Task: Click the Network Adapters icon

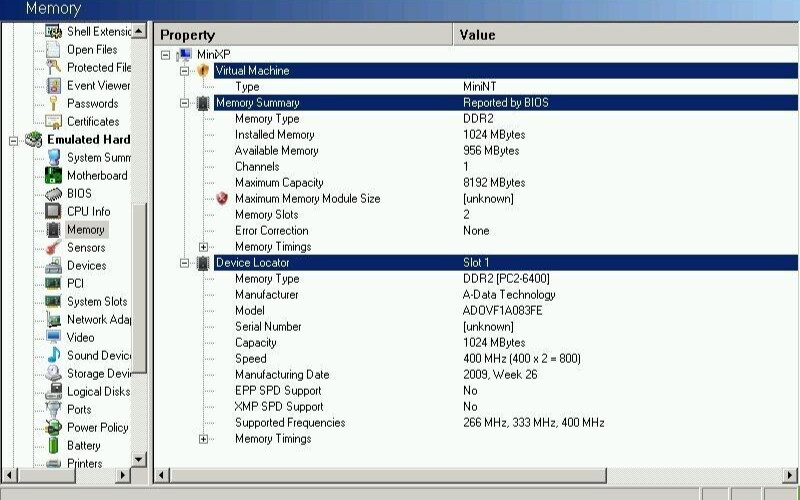Action: (x=54, y=319)
